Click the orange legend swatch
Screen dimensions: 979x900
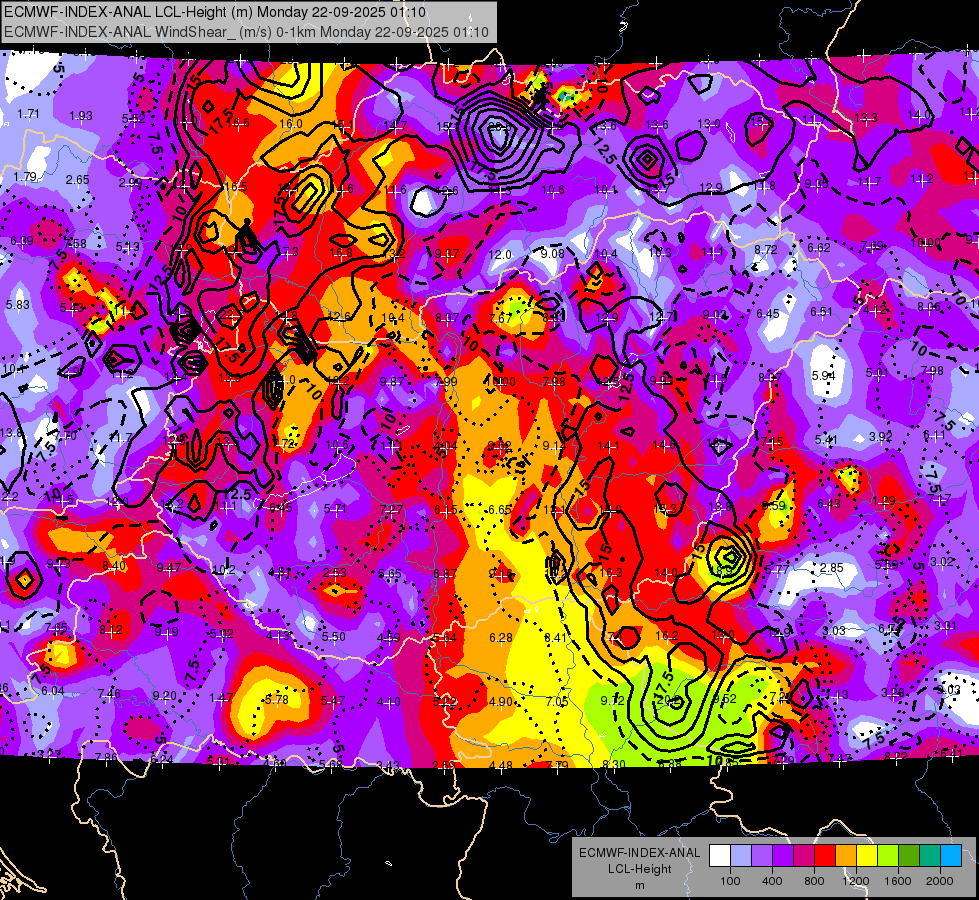pos(846,856)
